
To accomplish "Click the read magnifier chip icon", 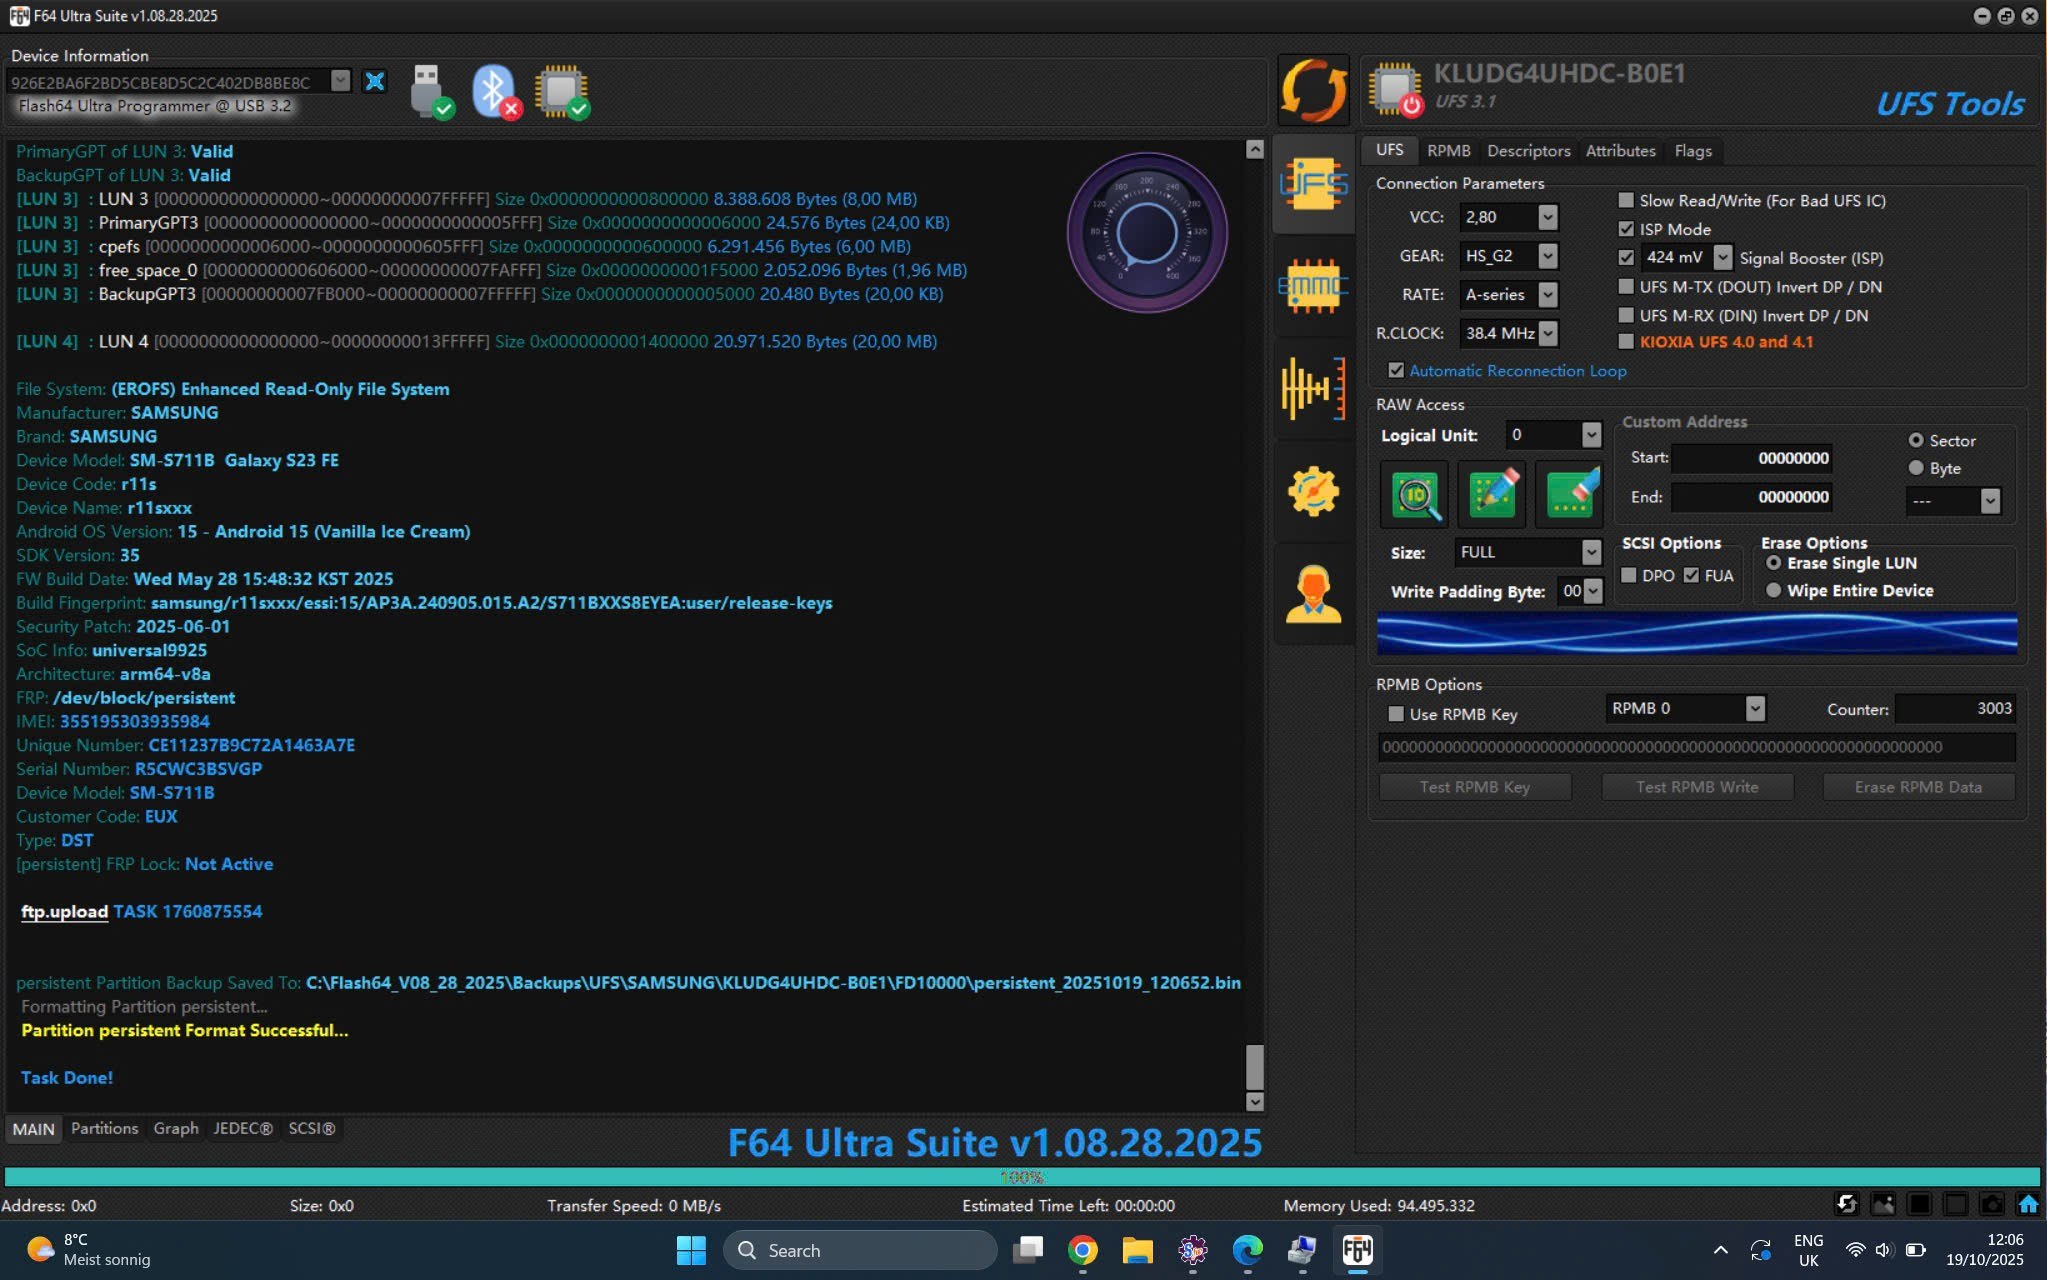I will [1414, 494].
